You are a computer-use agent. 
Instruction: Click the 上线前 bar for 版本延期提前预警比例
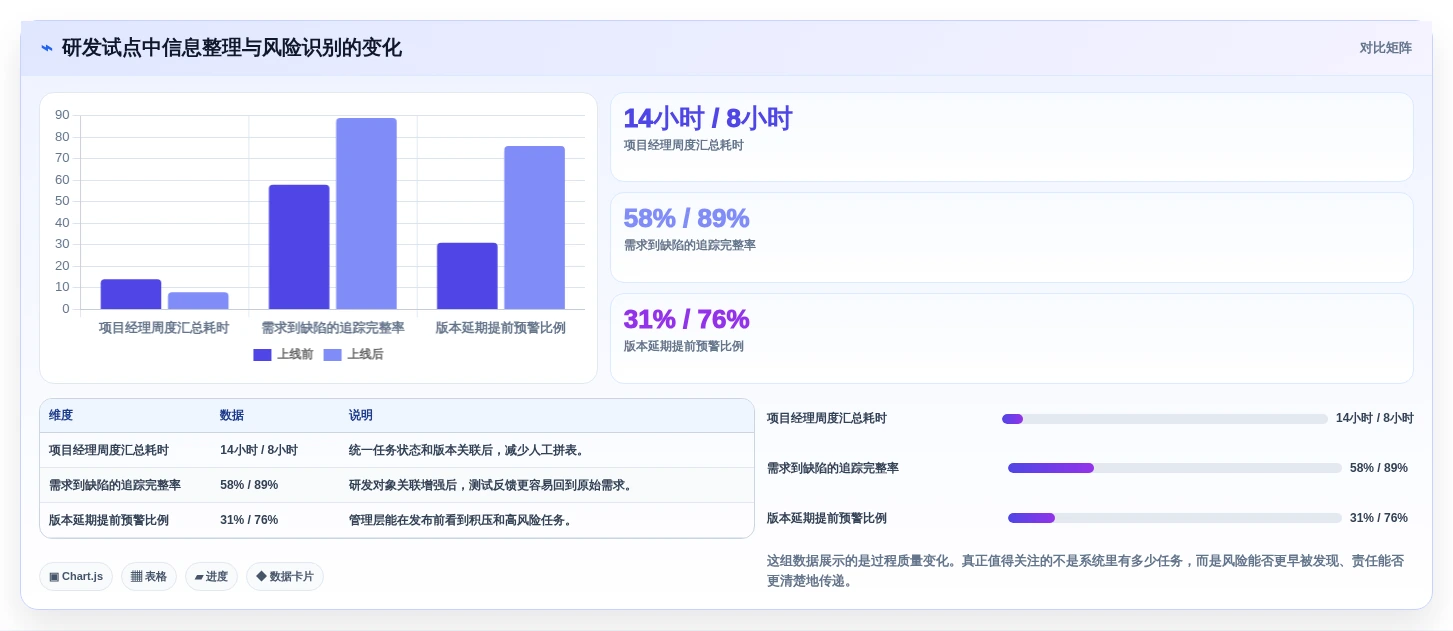coord(467,276)
